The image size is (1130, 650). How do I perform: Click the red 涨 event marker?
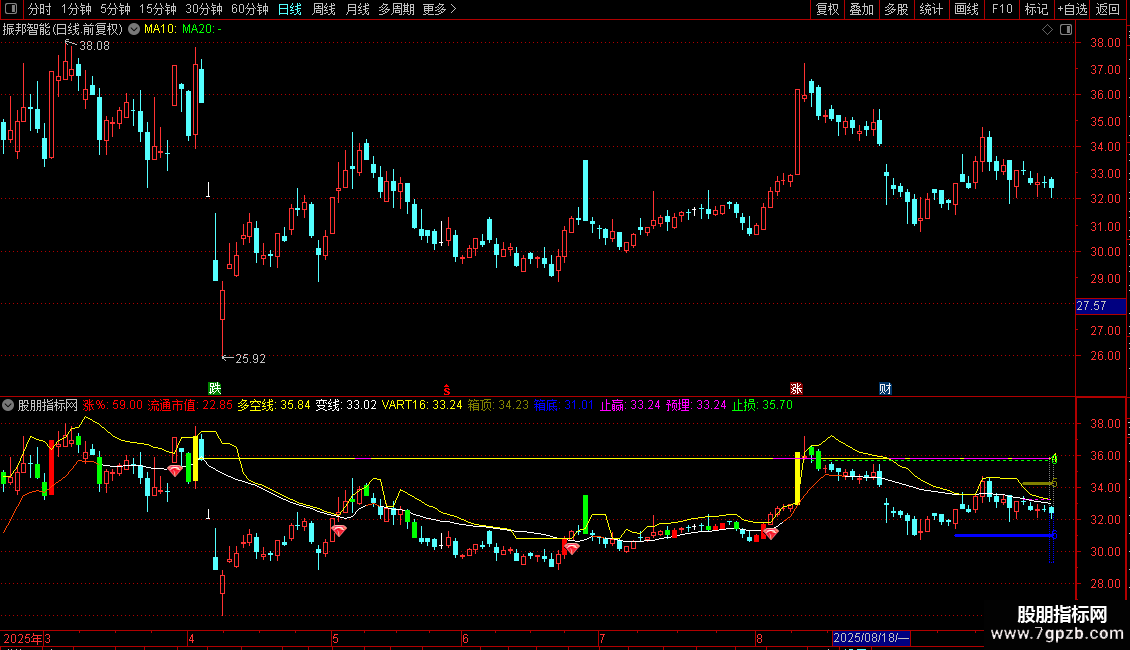(x=796, y=388)
